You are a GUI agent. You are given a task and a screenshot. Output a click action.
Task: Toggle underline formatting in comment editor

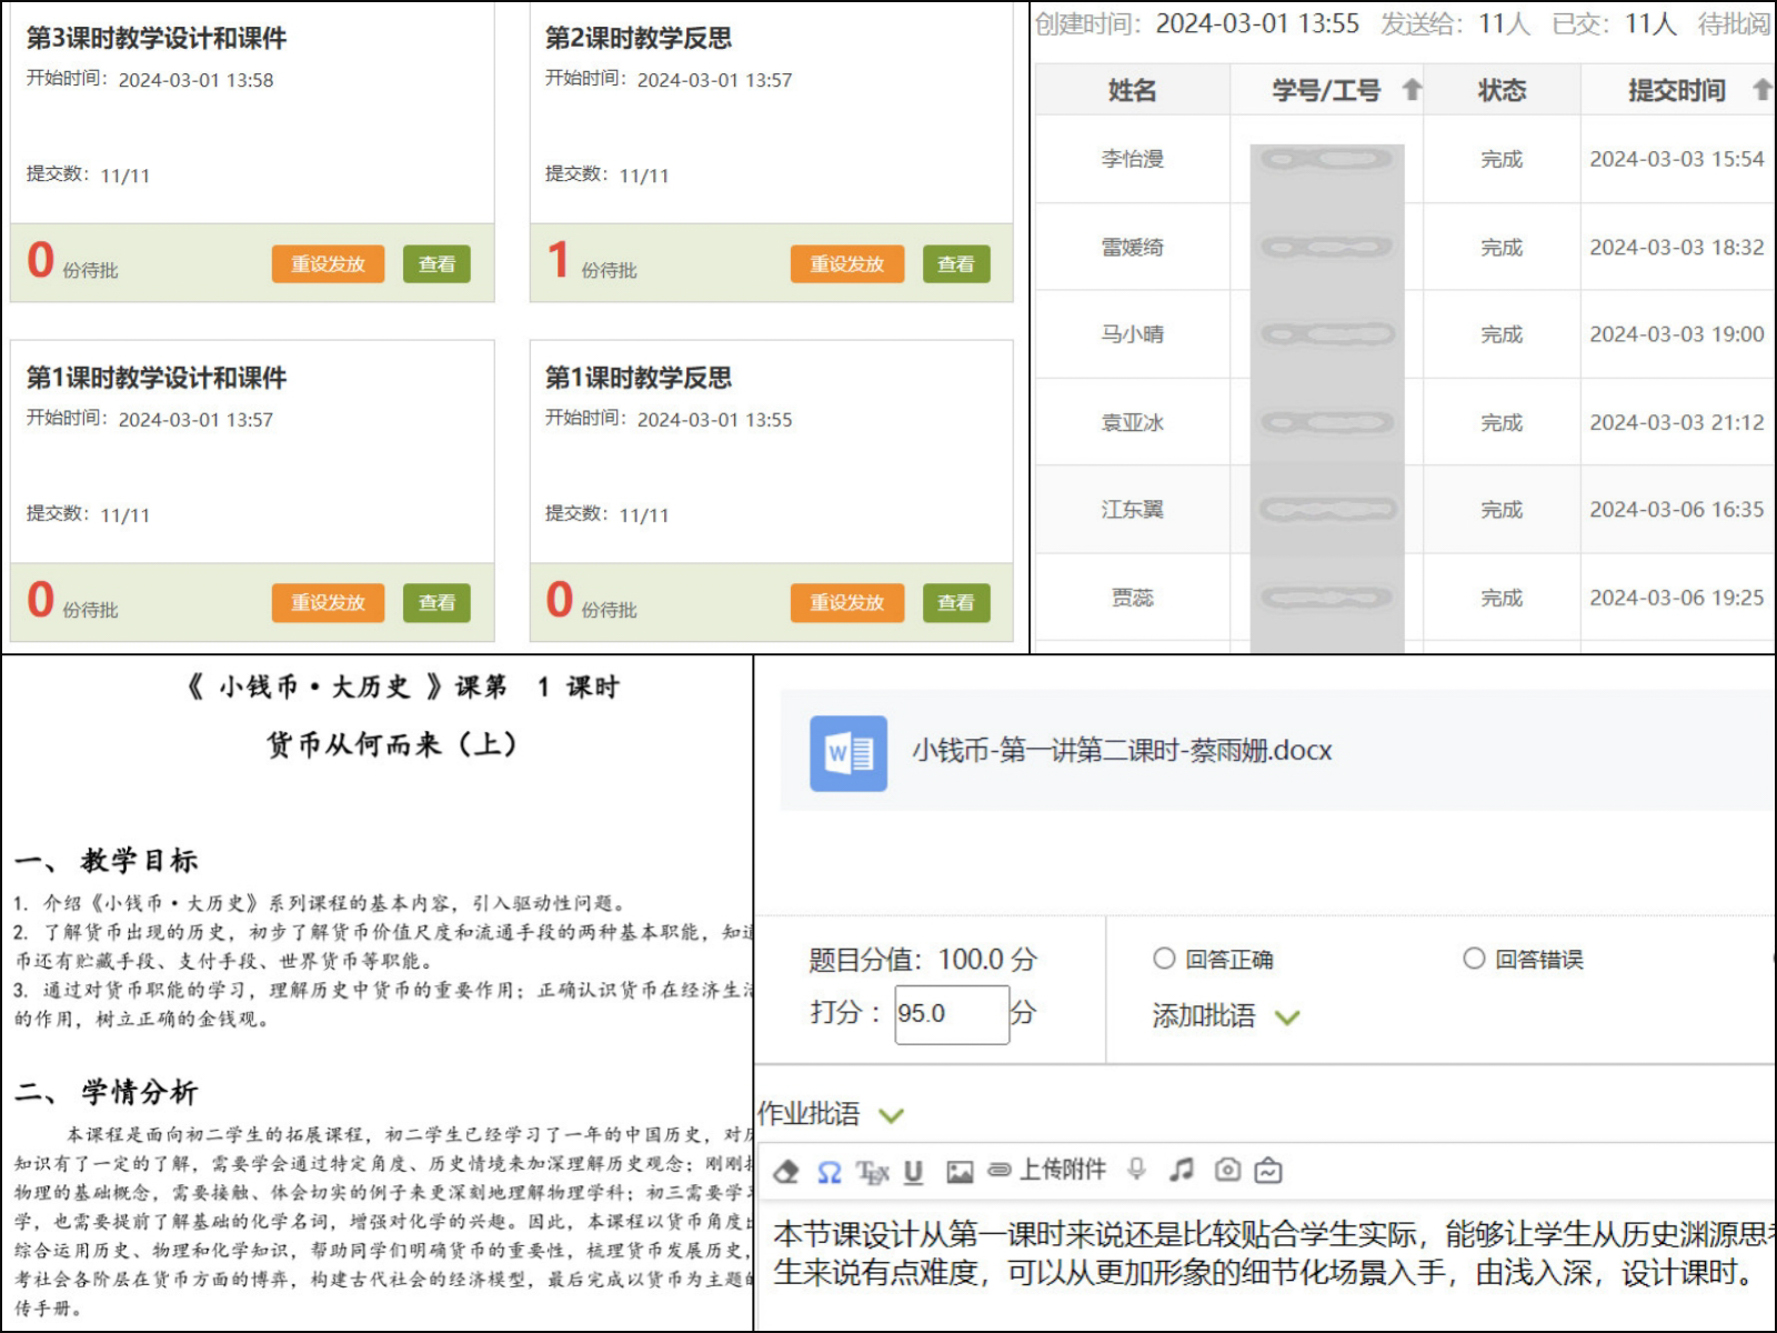point(913,1172)
